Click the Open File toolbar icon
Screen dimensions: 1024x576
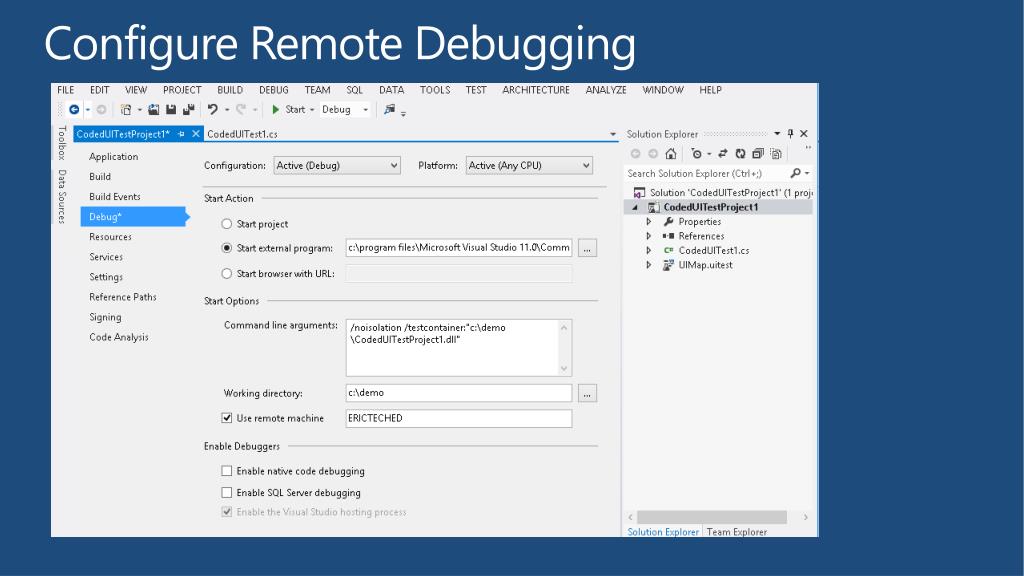[153, 110]
